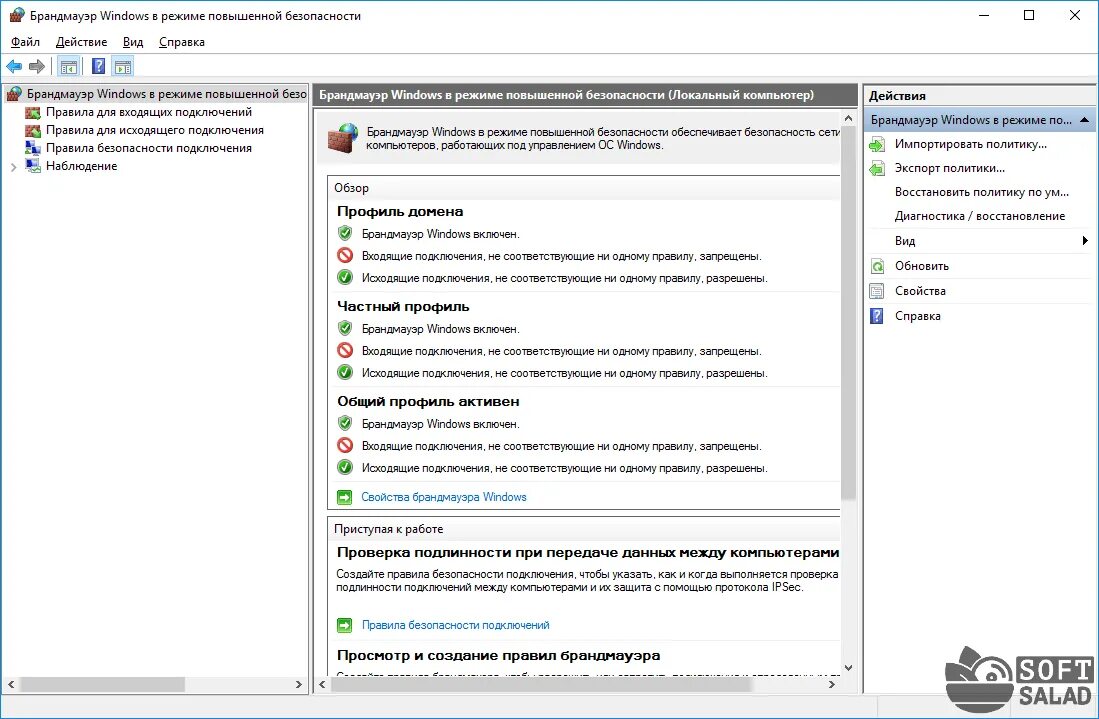The image size is (1099, 719).
Task: Click the Обзор section header
Action: [351, 188]
